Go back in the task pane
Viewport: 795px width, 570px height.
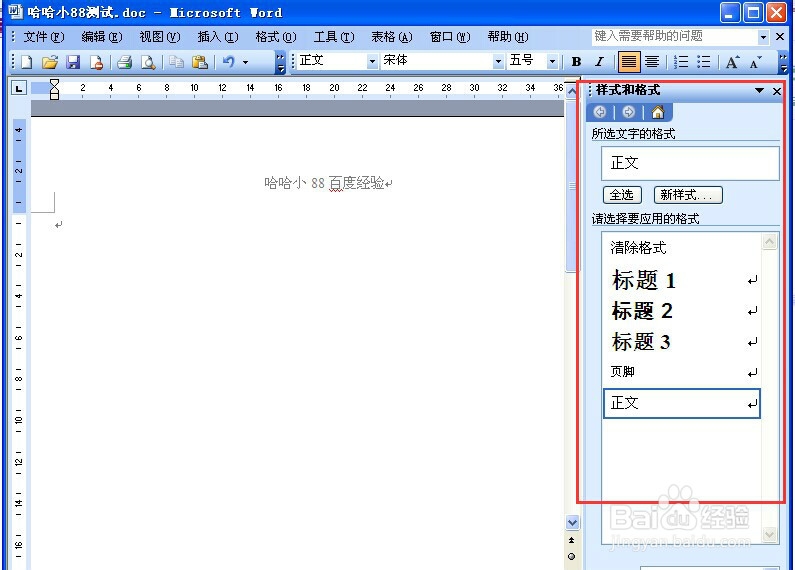(600, 112)
